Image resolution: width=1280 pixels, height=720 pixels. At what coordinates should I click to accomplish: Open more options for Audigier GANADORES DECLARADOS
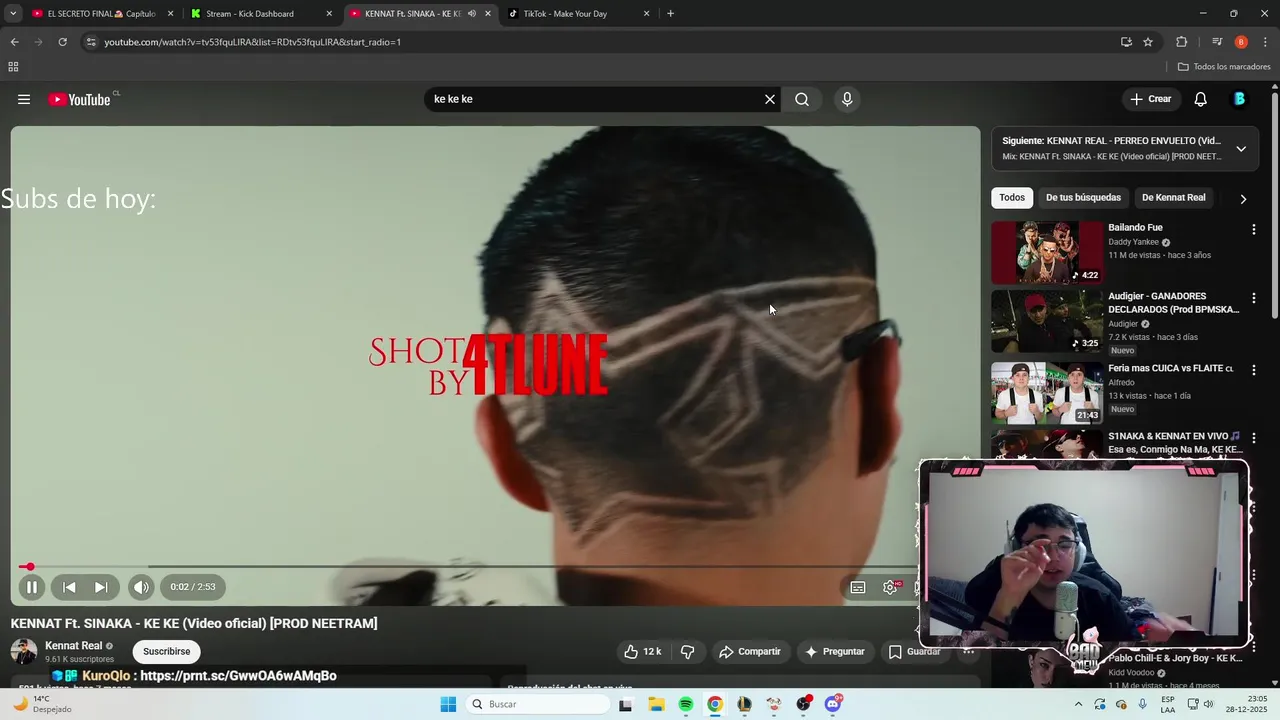tap(1254, 298)
